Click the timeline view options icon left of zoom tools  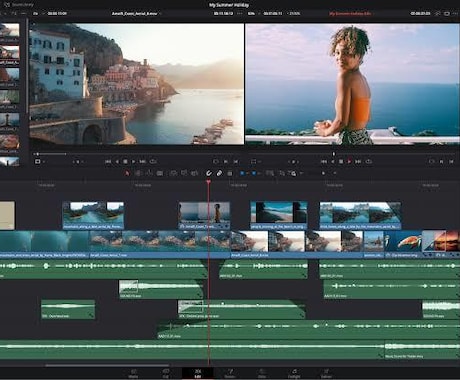point(270,173)
